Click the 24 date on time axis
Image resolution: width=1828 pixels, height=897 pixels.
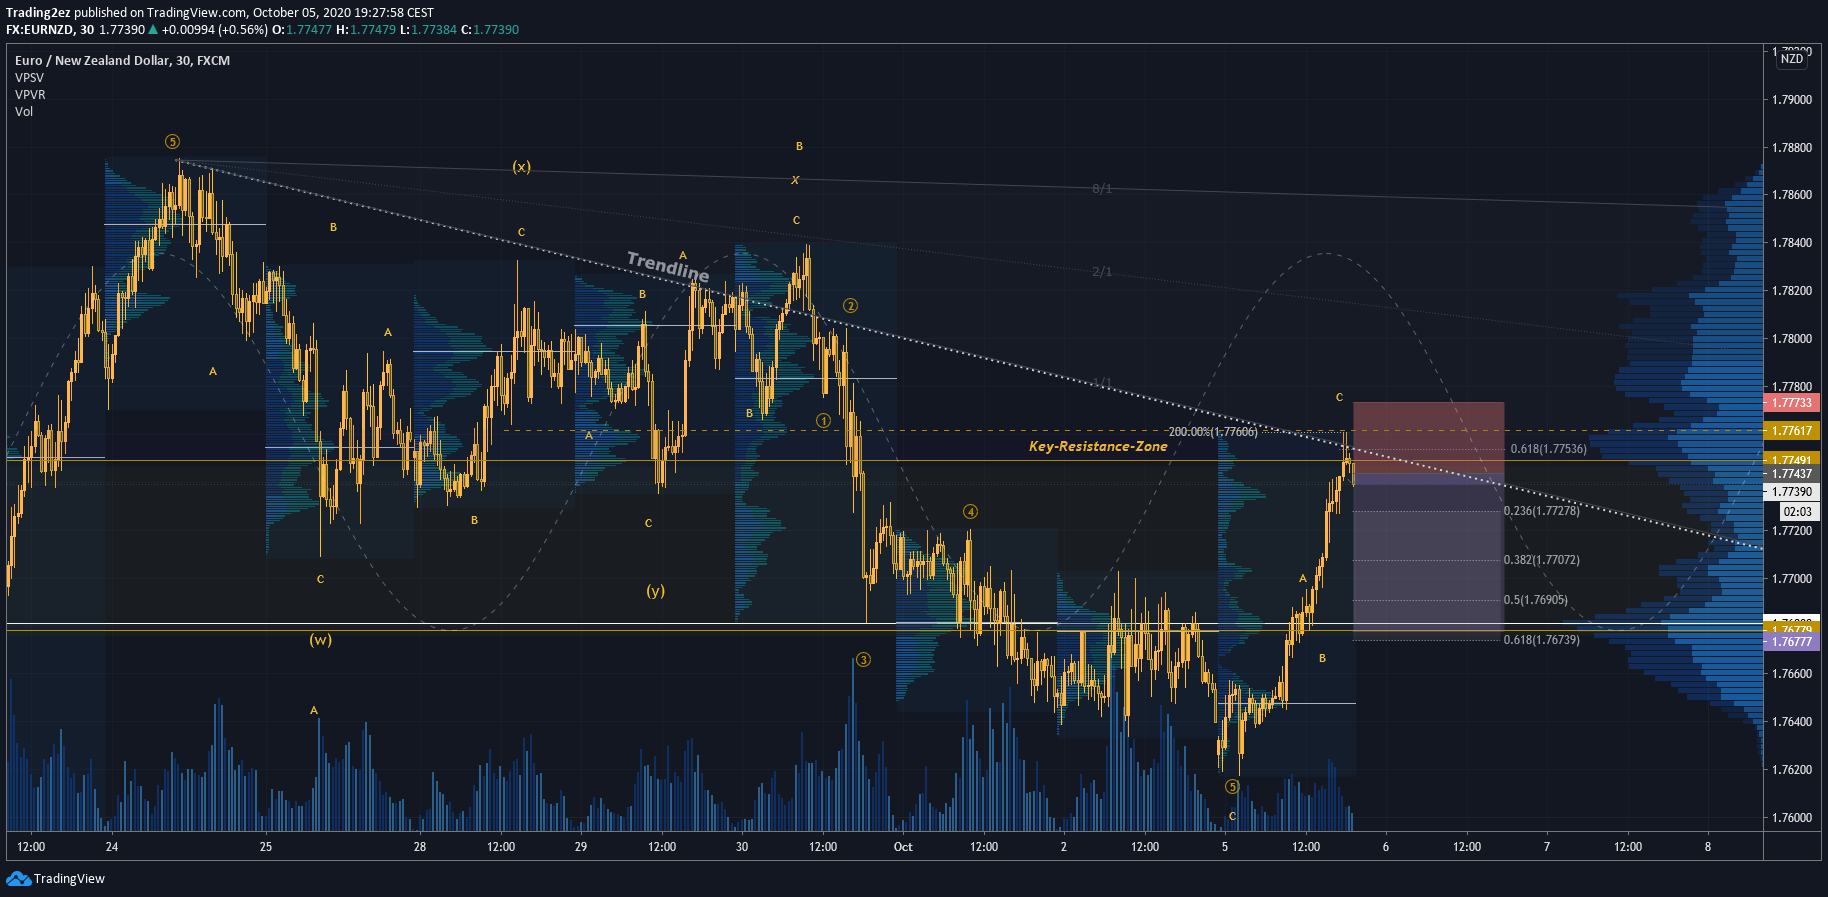(x=112, y=847)
